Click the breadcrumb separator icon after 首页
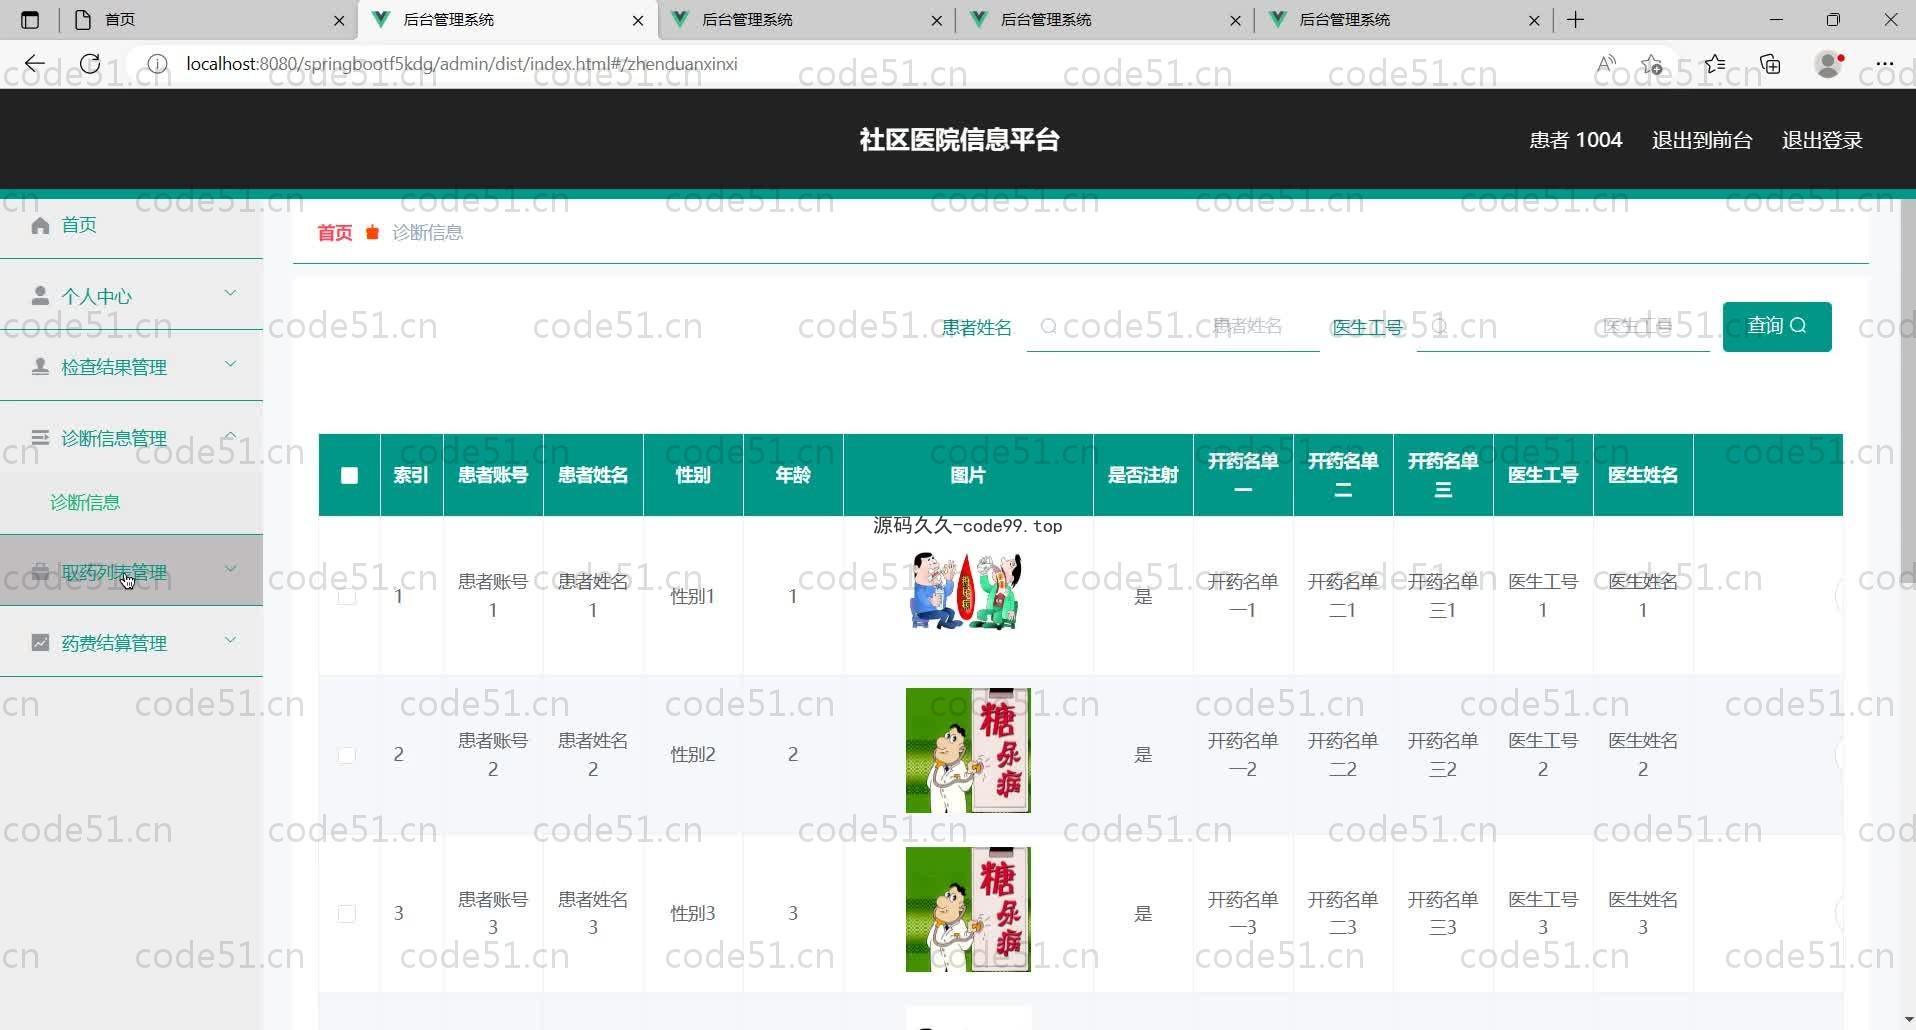The image size is (1916, 1030). coord(372,233)
